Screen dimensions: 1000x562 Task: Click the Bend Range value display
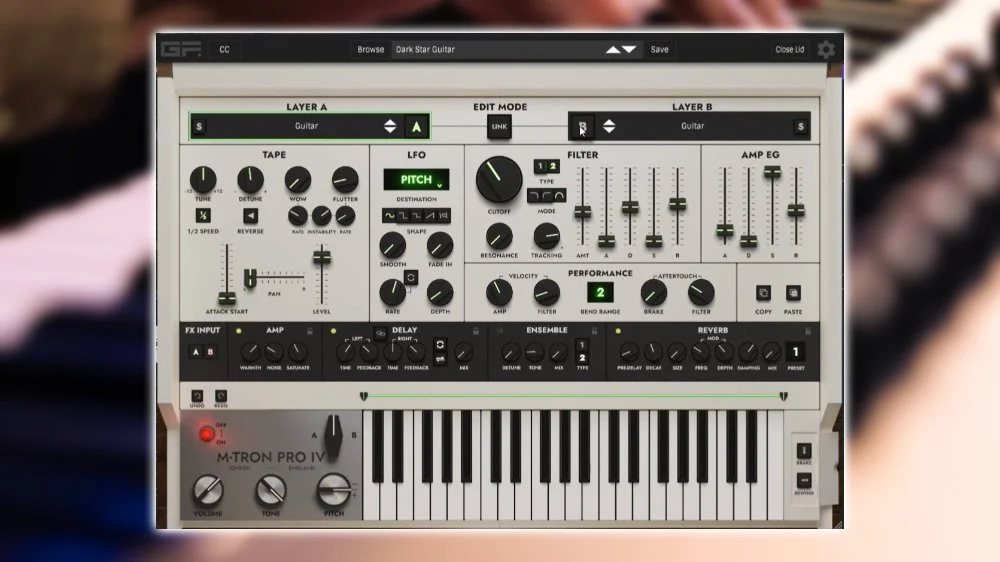point(599,292)
